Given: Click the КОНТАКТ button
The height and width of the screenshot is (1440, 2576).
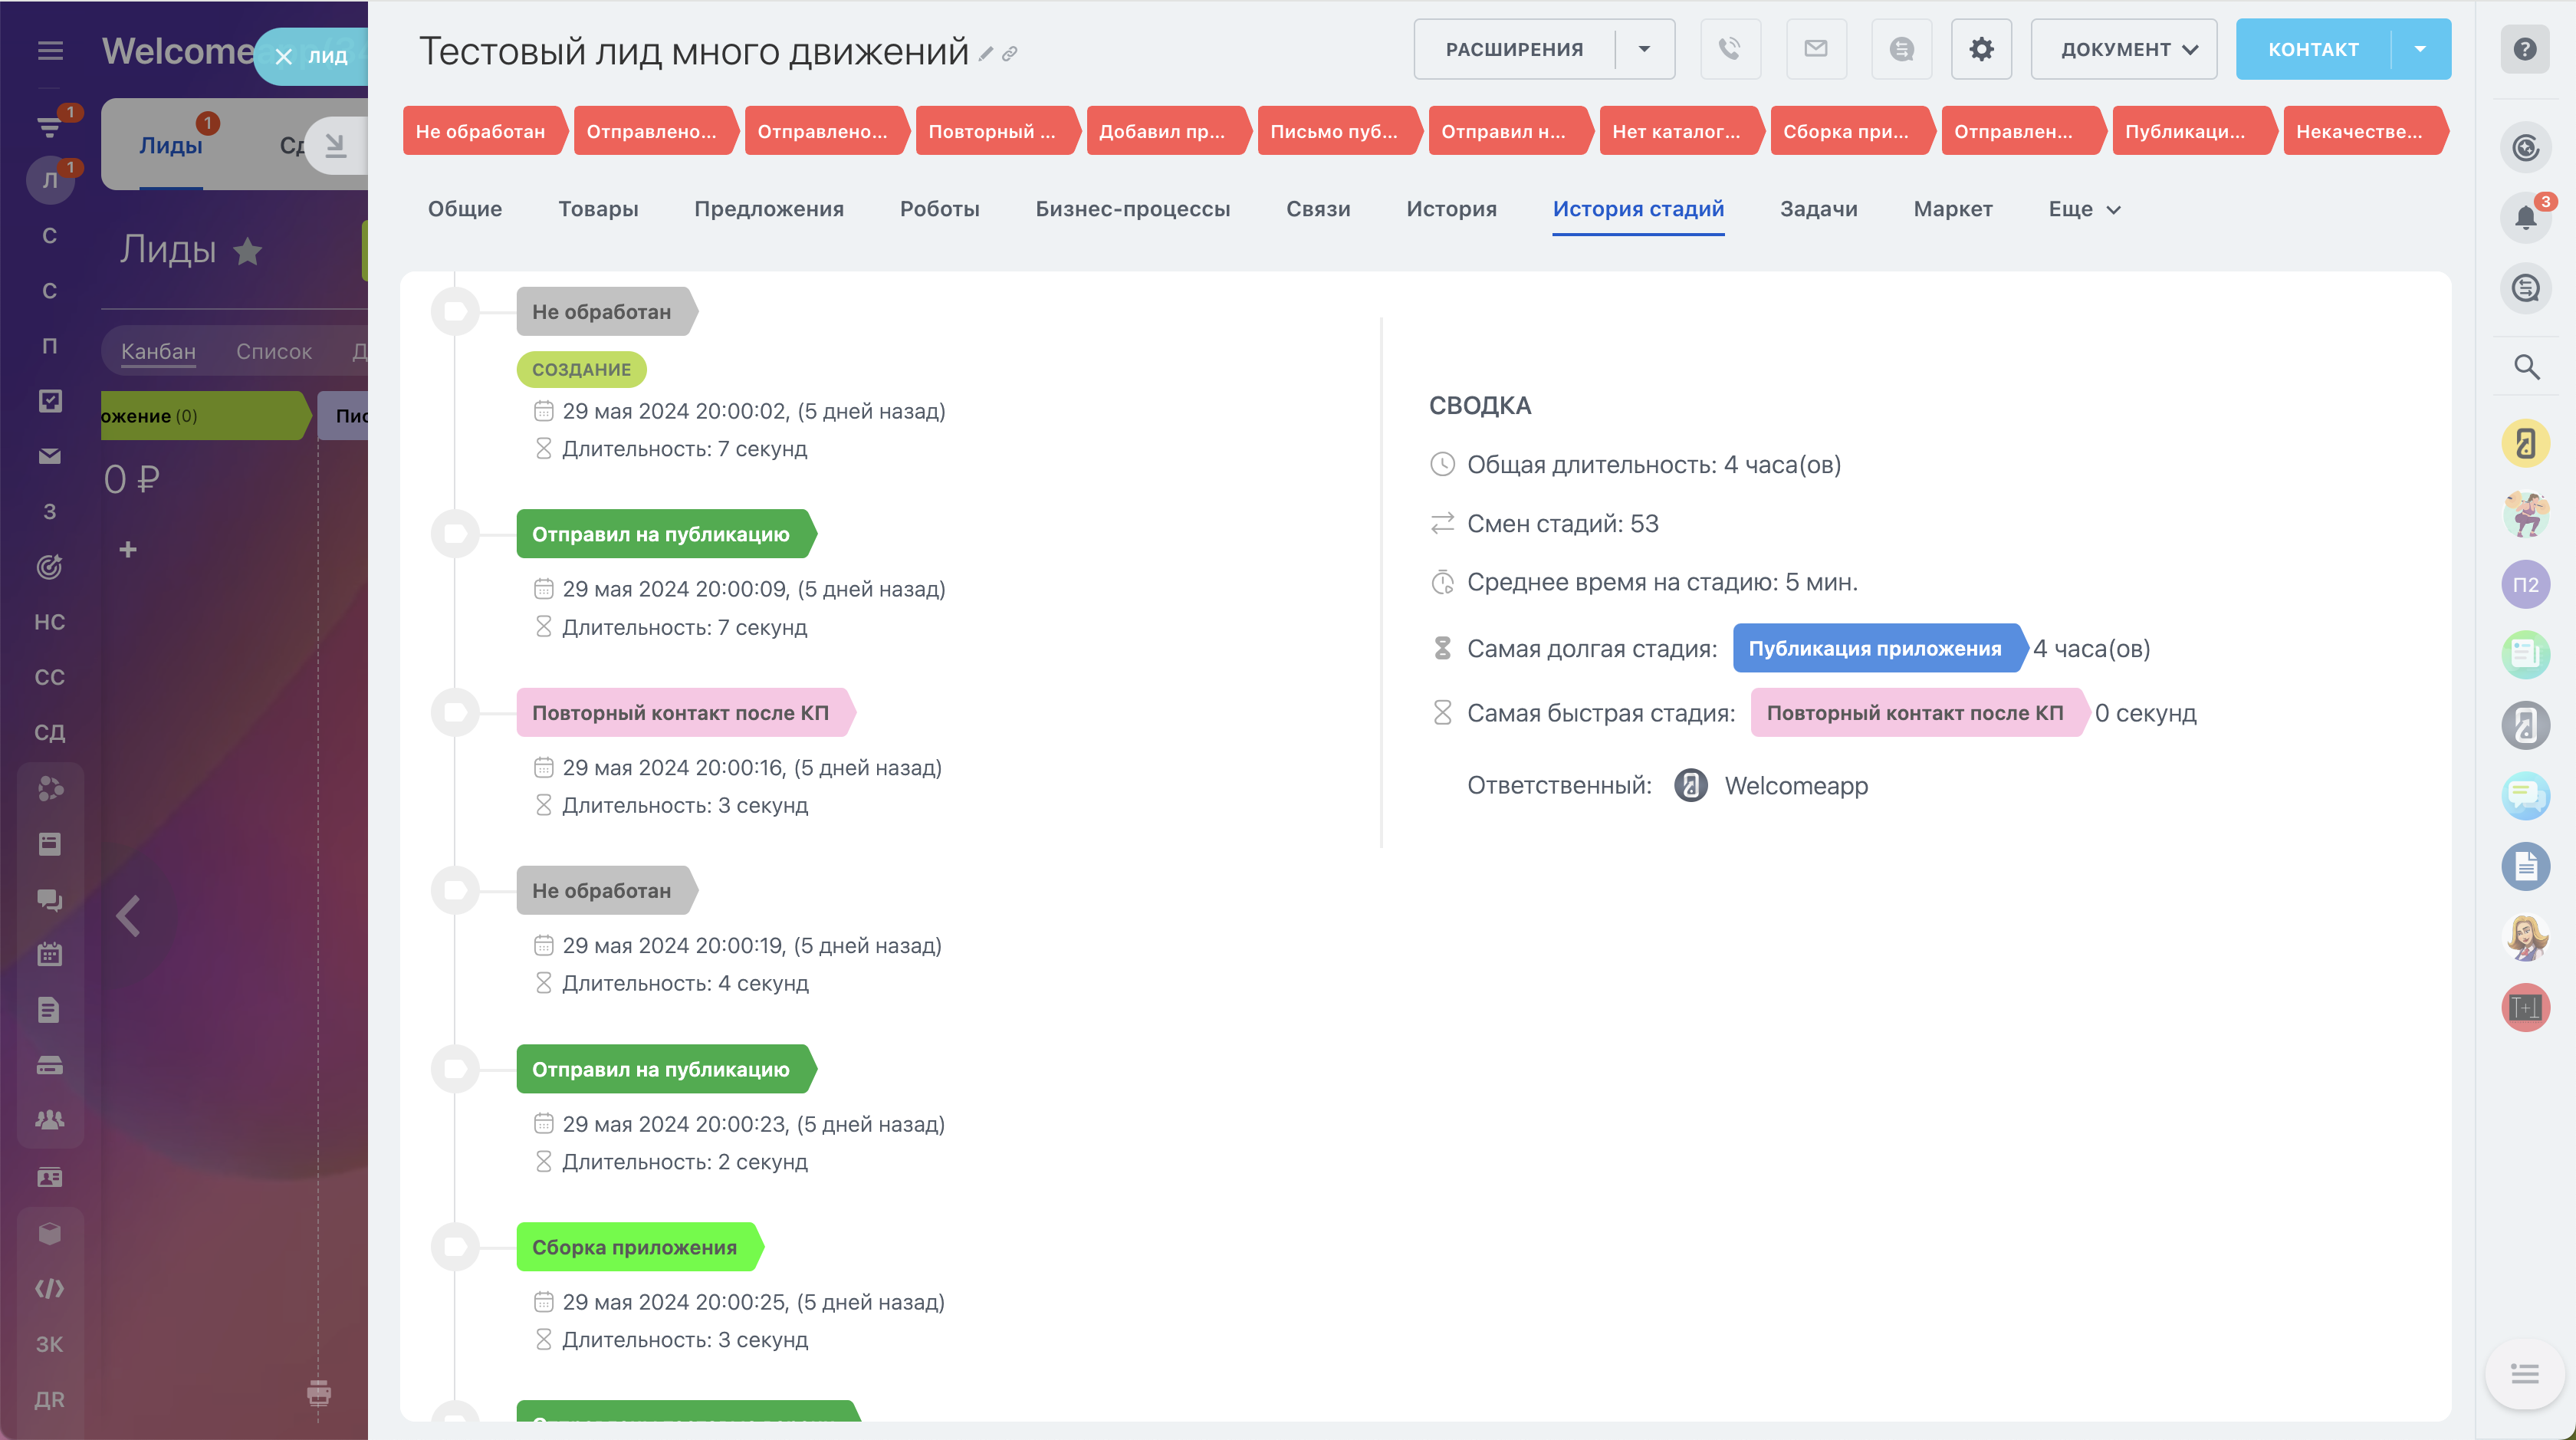Looking at the screenshot, I should coord(2313,49).
